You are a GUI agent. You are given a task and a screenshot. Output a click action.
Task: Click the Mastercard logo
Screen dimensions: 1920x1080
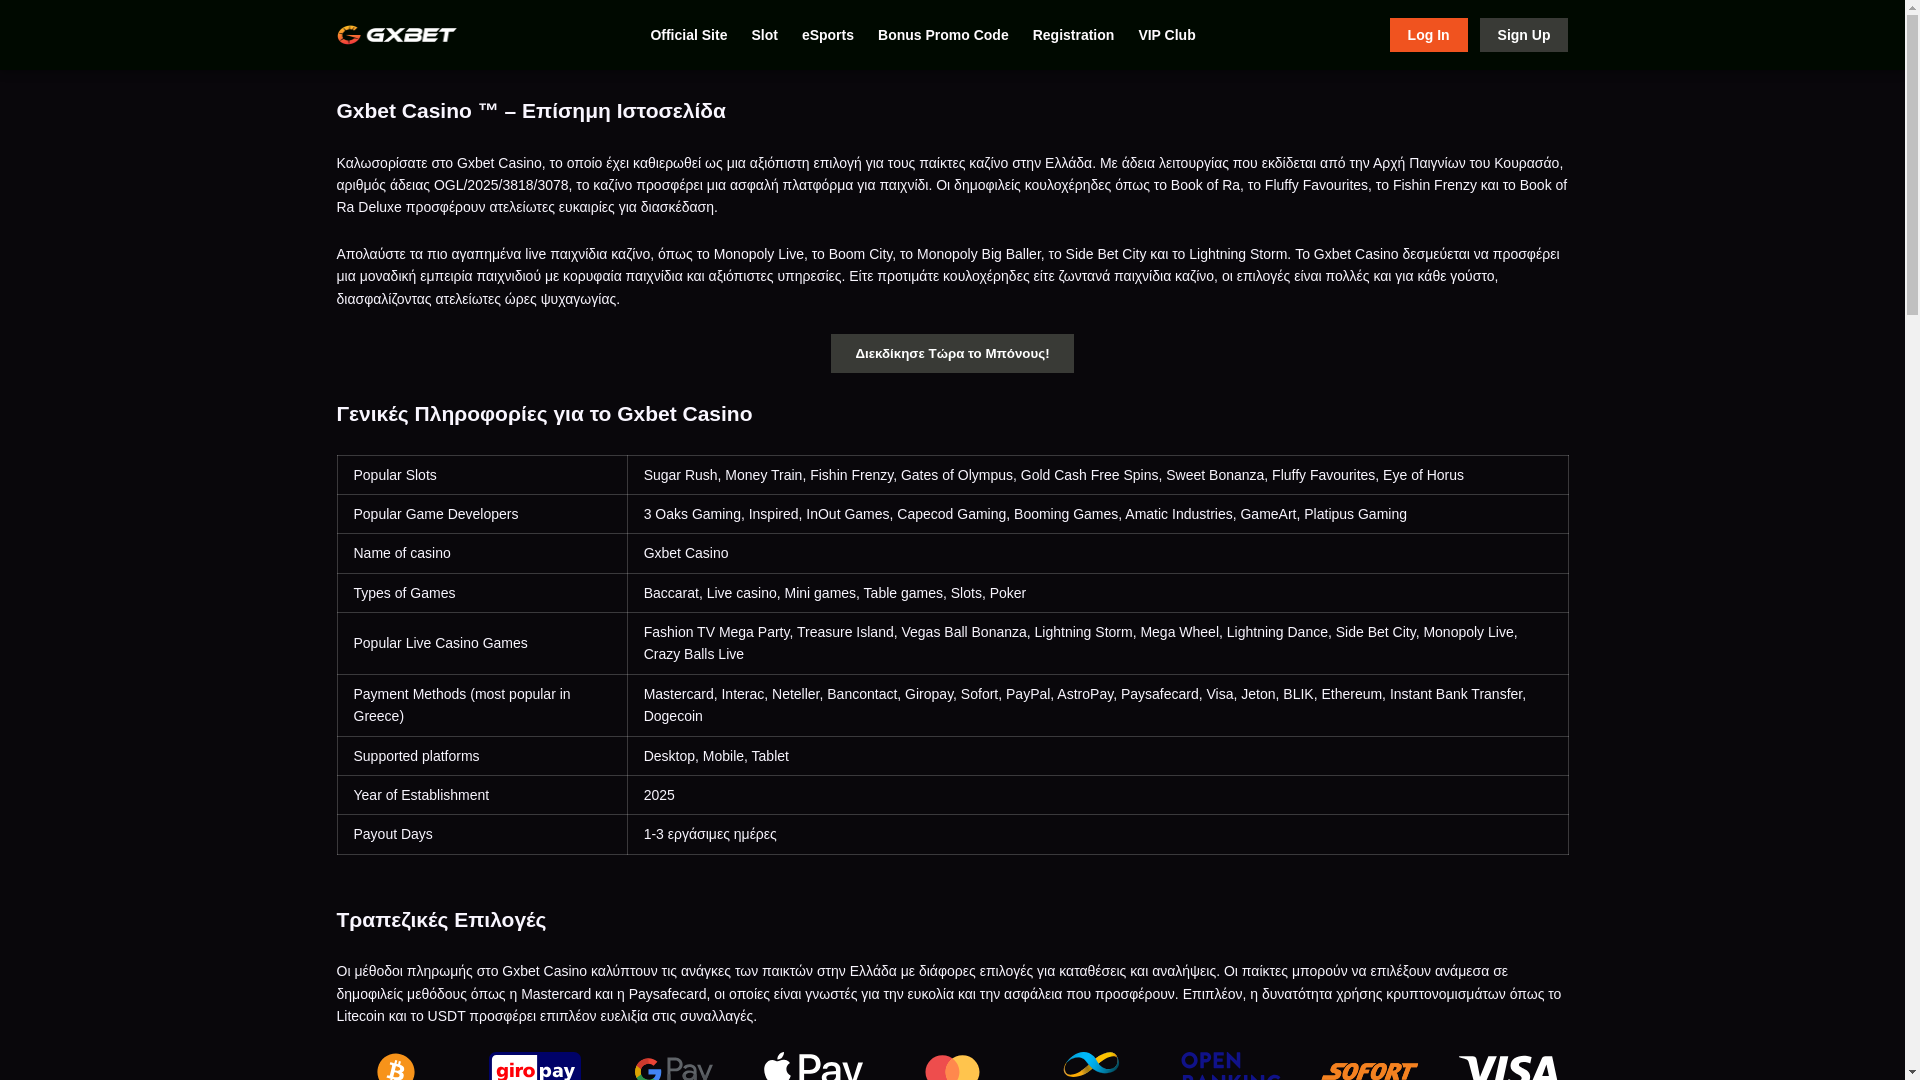pos(952,1068)
